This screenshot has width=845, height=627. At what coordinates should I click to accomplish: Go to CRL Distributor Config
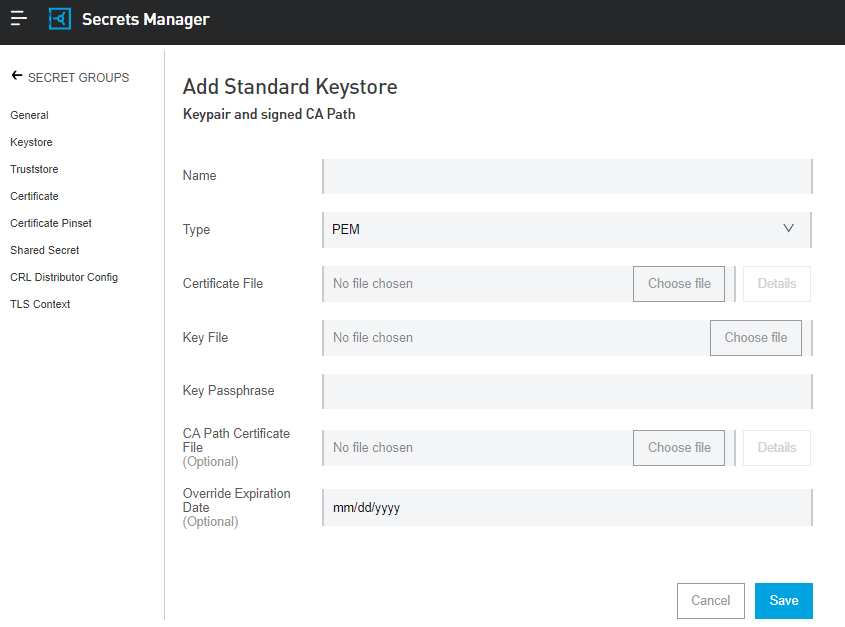coord(63,276)
